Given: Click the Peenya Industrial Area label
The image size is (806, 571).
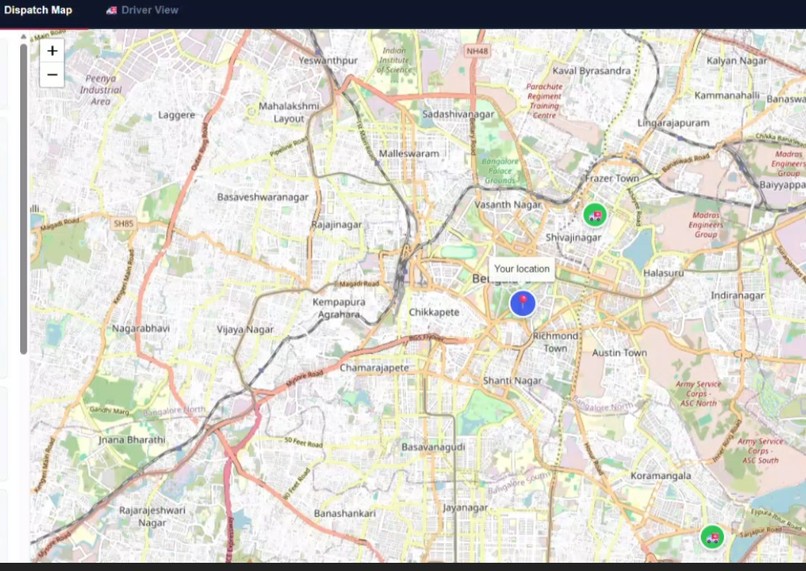Looking at the screenshot, I should coord(101,90).
